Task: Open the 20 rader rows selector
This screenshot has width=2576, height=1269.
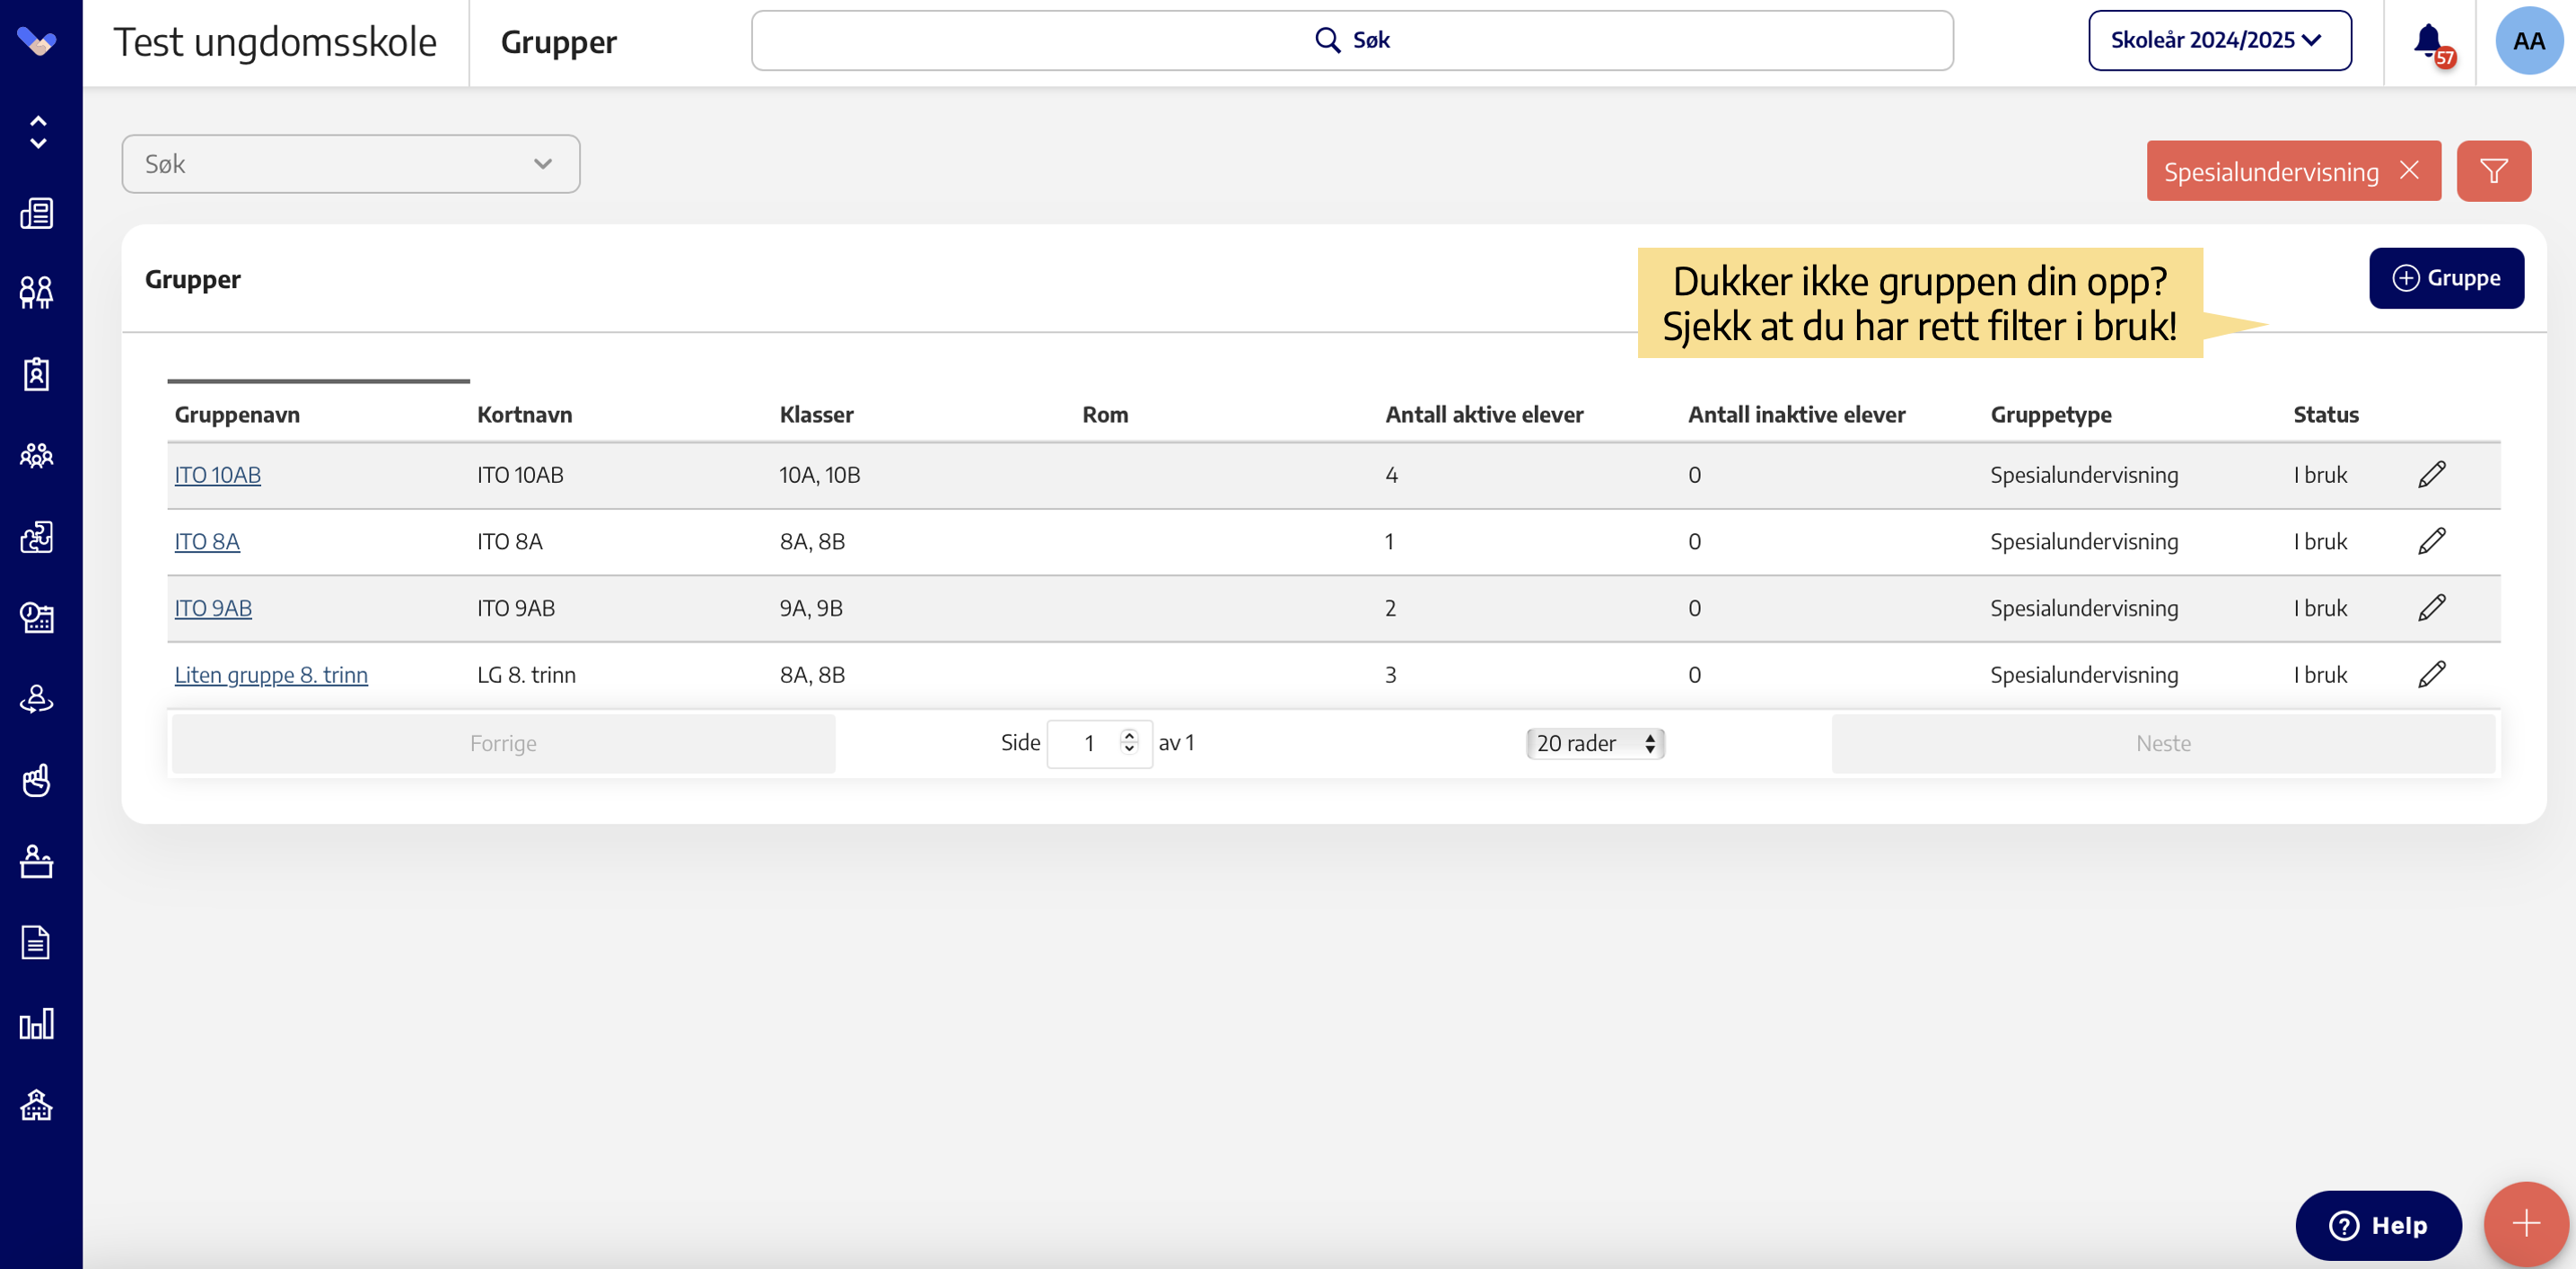Action: pyautogui.click(x=1595, y=743)
